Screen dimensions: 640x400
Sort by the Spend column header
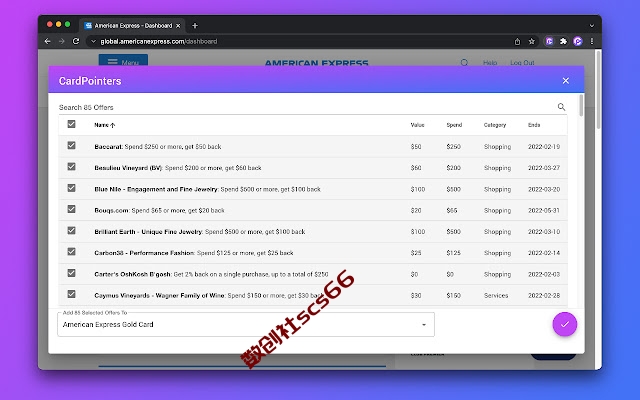click(x=454, y=125)
